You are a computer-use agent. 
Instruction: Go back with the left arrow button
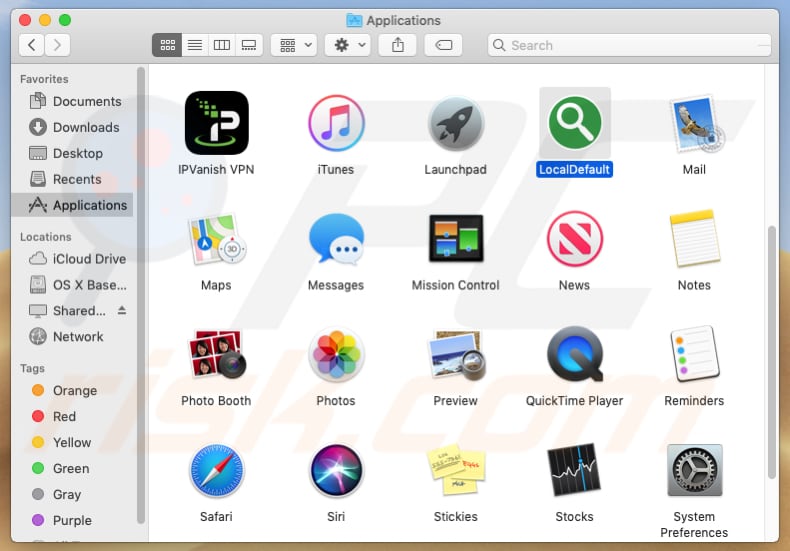(x=31, y=45)
